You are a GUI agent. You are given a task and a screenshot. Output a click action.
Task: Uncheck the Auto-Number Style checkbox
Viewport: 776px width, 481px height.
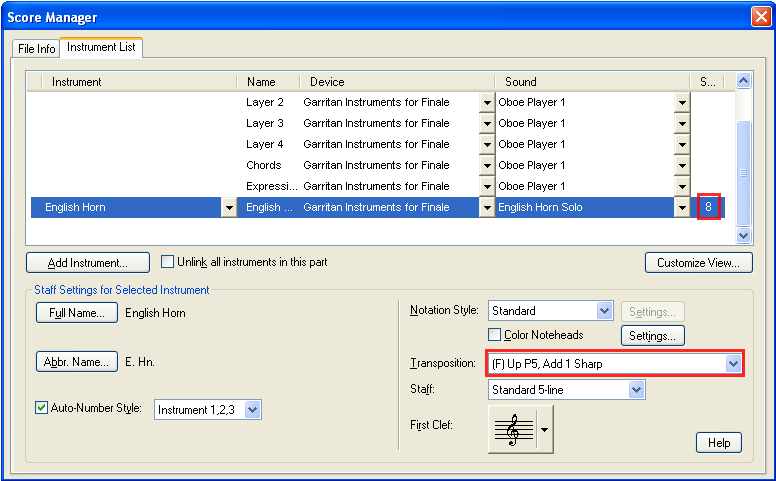tap(41, 409)
